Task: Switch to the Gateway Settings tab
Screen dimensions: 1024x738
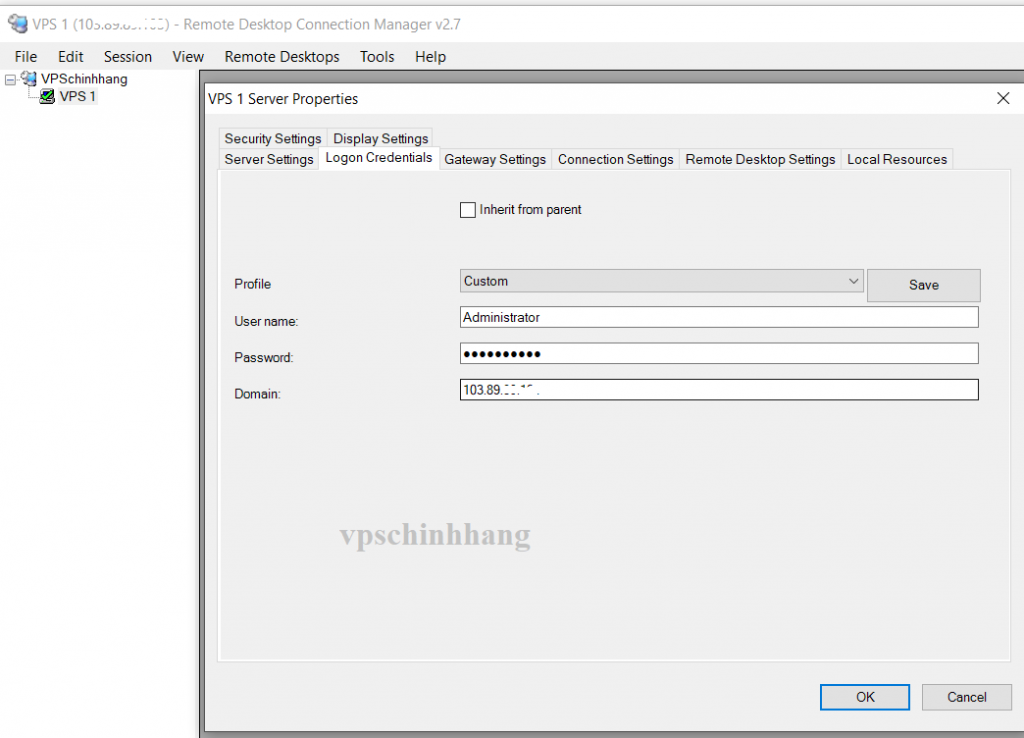Action: pyautogui.click(x=495, y=159)
